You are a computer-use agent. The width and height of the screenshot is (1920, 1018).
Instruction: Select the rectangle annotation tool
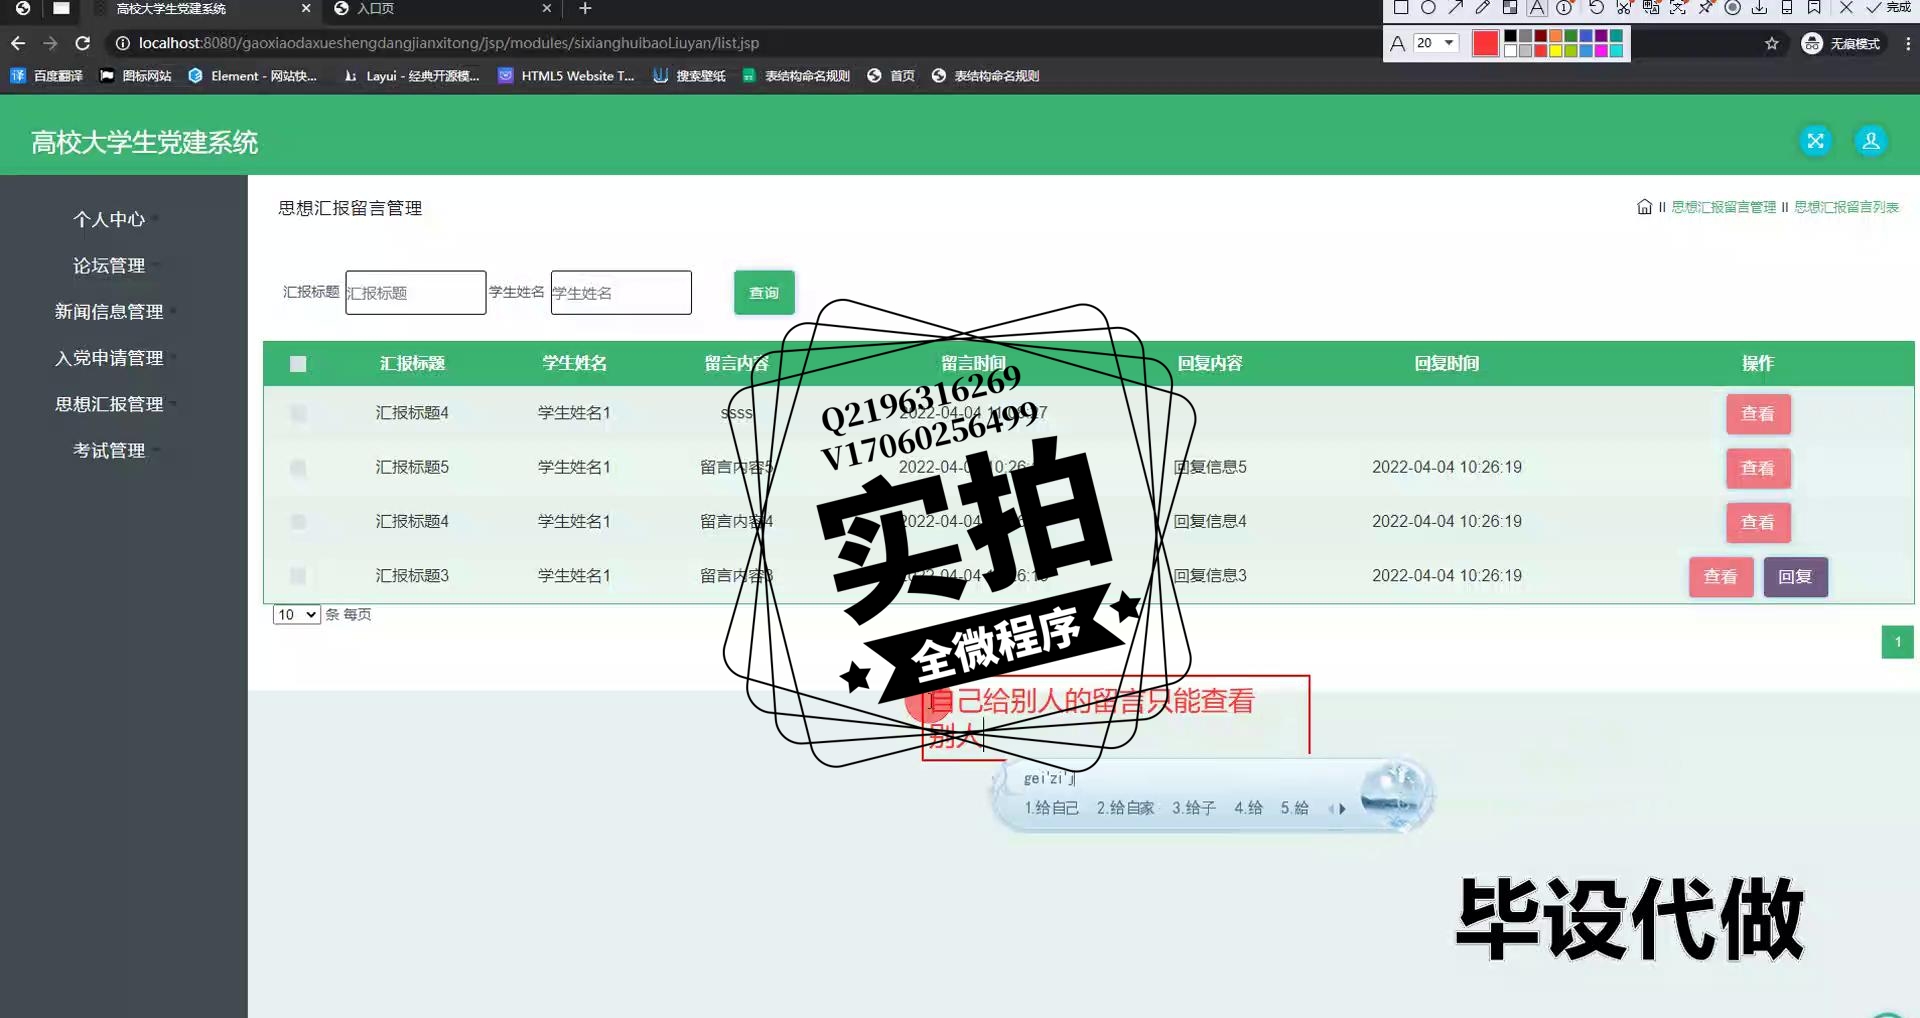click(x=1400, y=8)
